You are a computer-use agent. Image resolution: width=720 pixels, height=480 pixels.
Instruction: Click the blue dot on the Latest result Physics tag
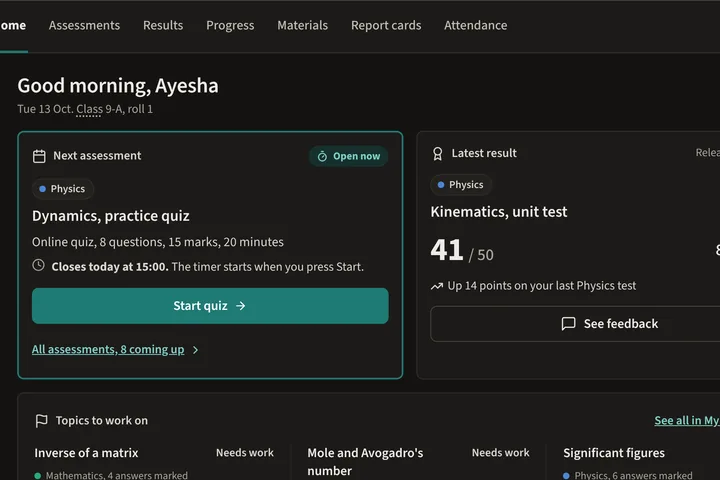click(x=441, y=185)
